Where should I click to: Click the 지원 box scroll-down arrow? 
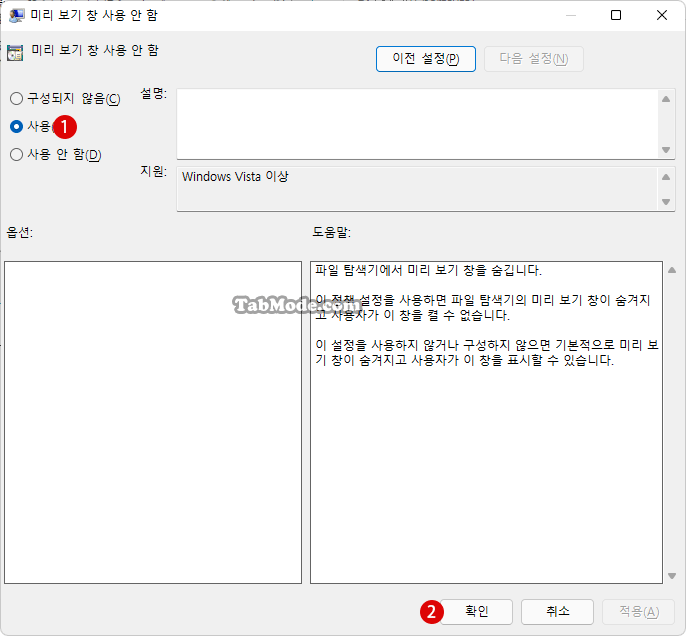pos(666,202)
